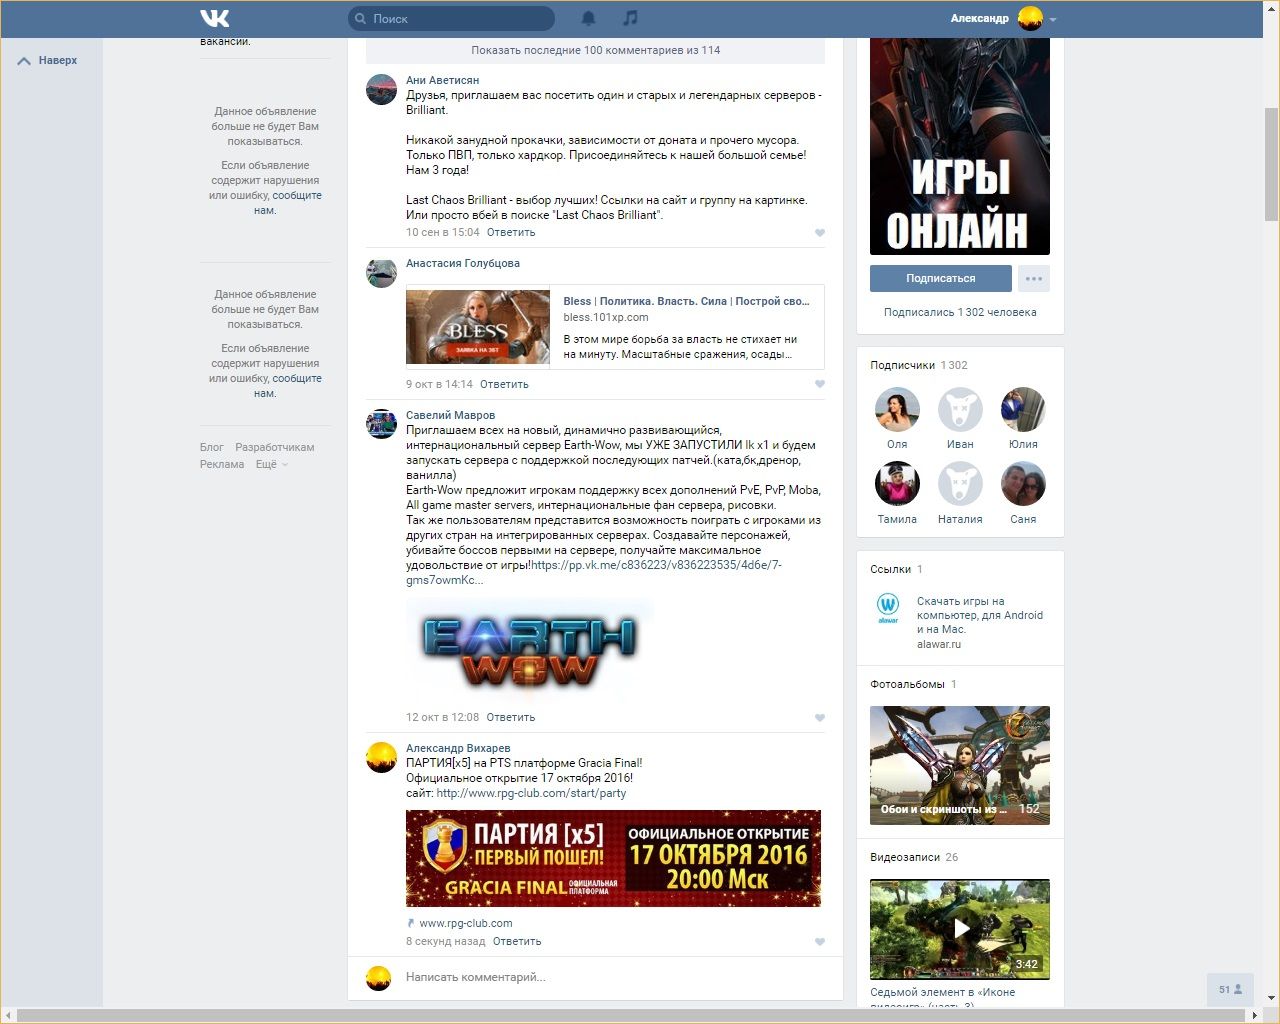Screen dimensions: 1280x1024
Task: Click the horizontal page scrollbar
Action: 632,1015
